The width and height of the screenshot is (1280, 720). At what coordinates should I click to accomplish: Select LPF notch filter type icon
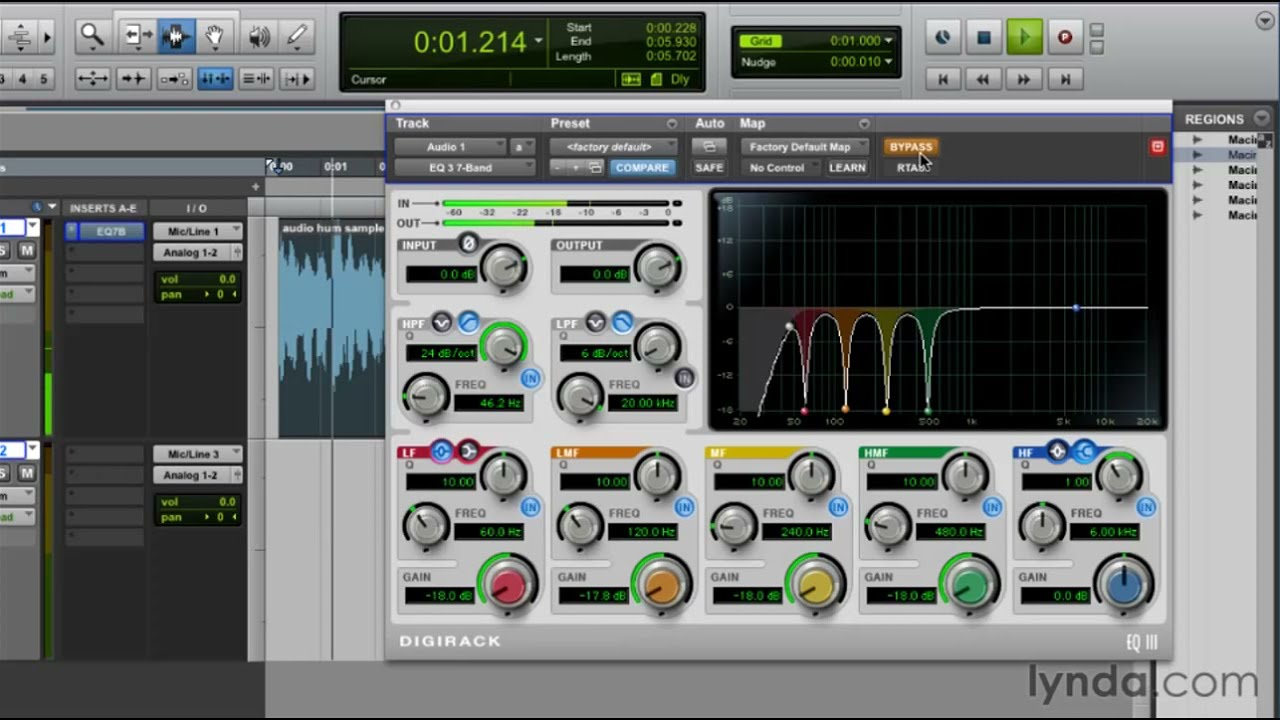596,322
